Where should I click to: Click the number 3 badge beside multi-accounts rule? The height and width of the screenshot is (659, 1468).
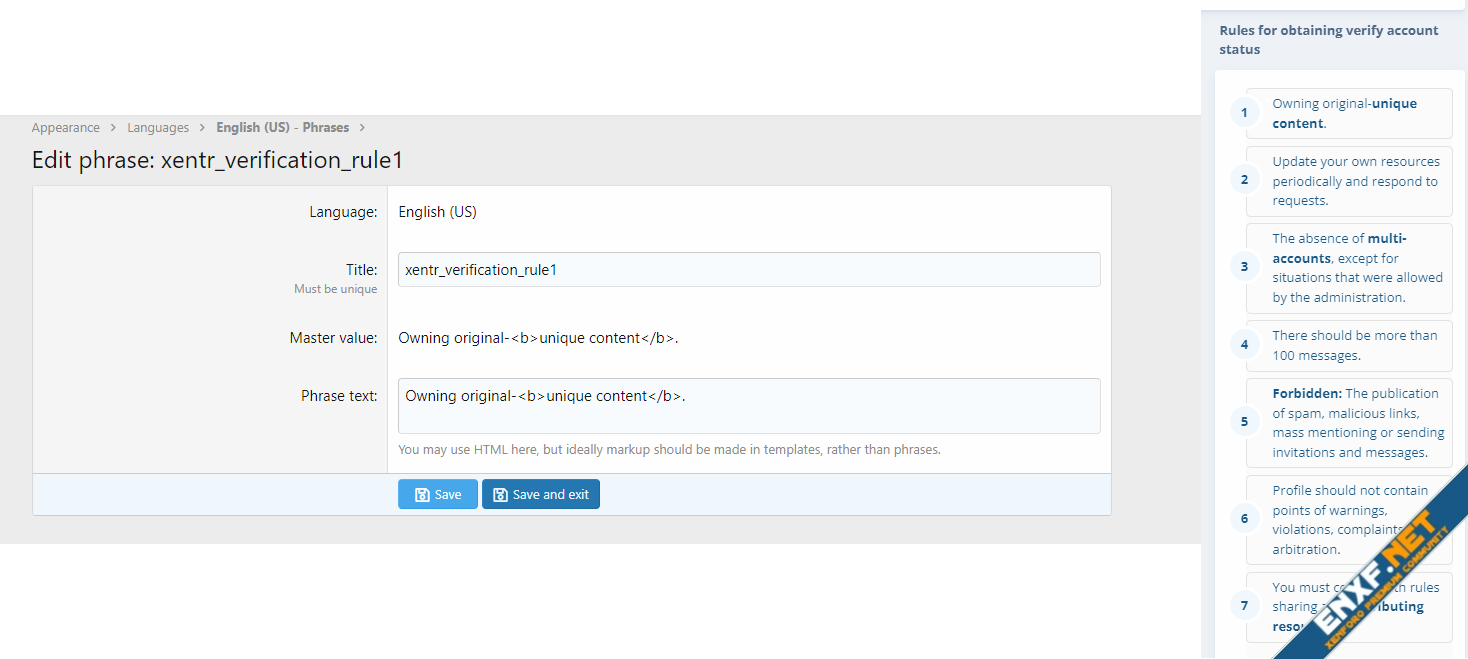[x=1244, y=267]
